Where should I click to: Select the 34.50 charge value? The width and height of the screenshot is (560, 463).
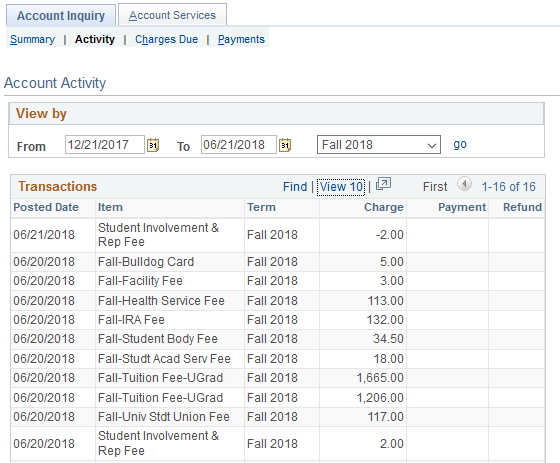pyautogui.click(x=389, y=339)
